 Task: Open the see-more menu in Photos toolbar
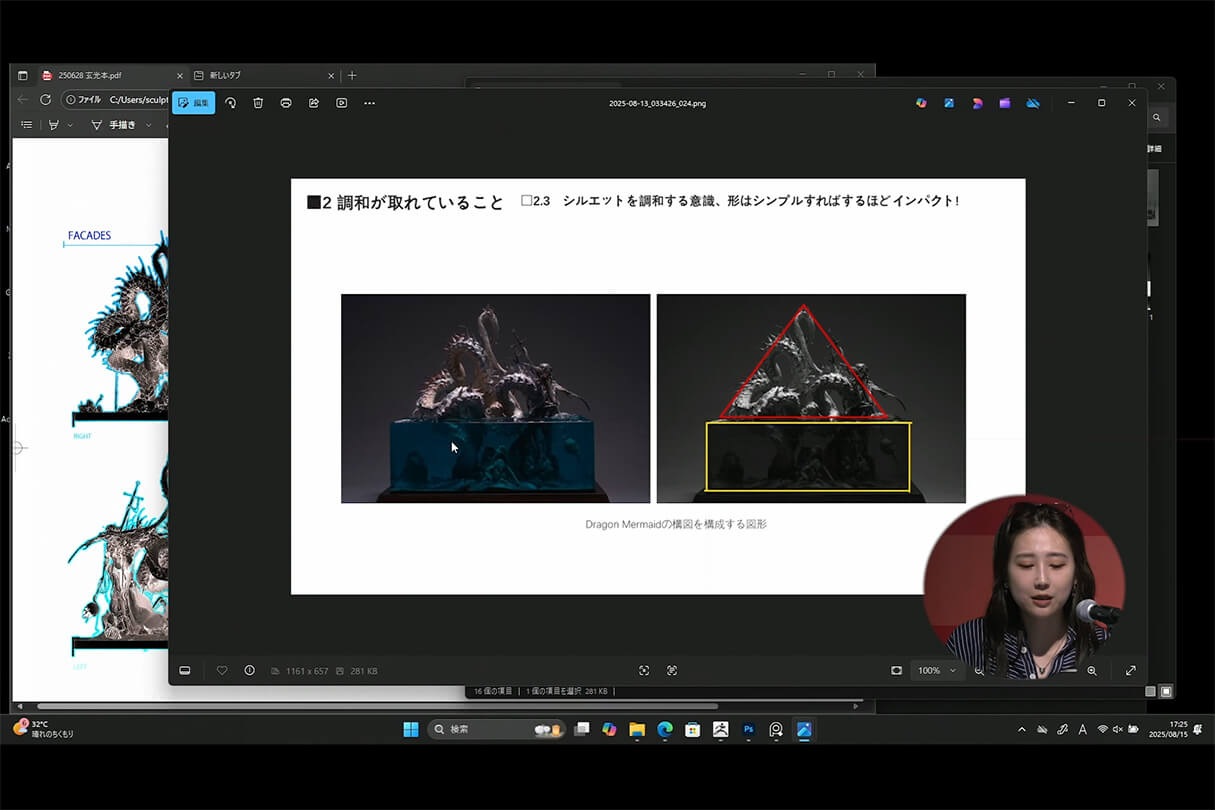tap(369, 102)
